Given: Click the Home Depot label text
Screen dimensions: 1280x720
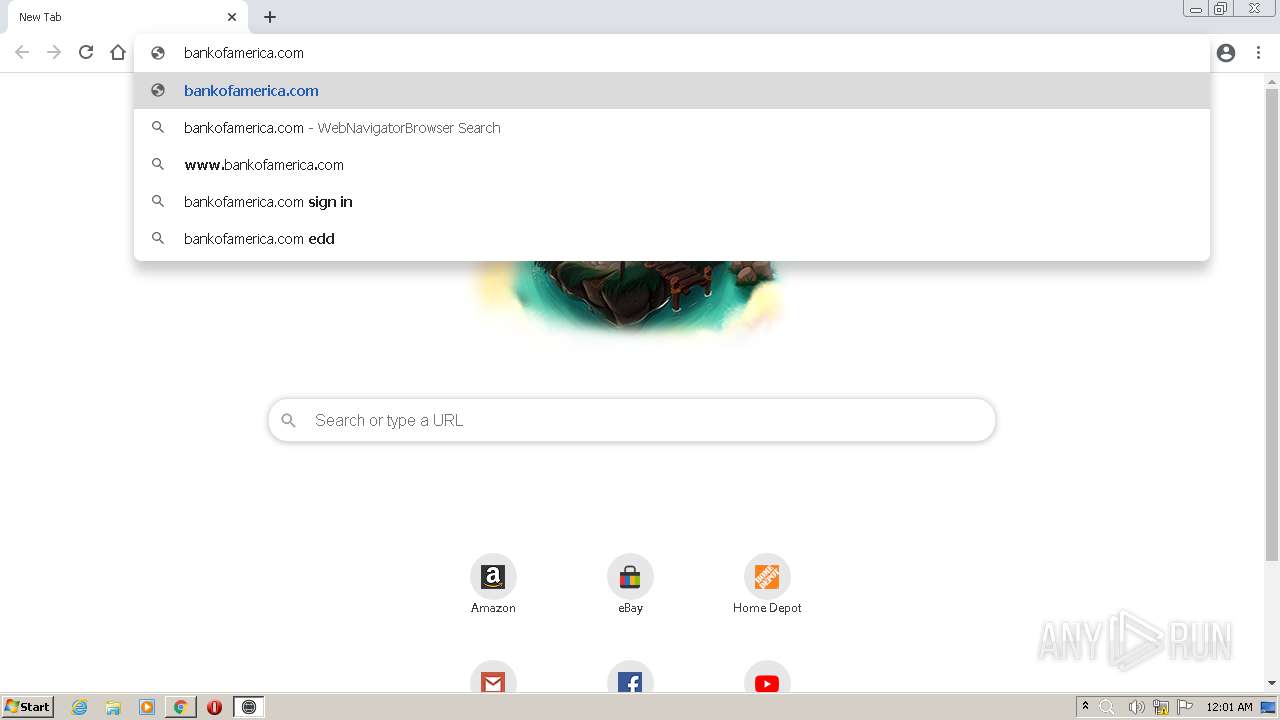Looking at the screenshot, I should pyautogui.click(x=767, y=608).
